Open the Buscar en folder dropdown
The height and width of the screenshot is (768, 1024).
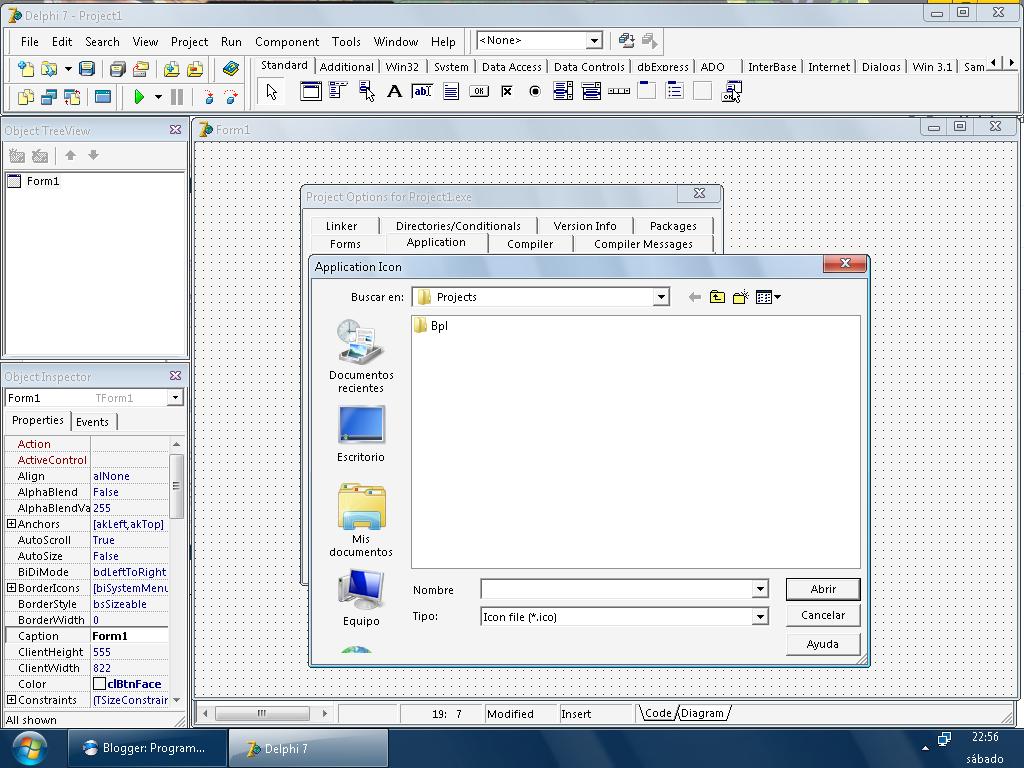(661, 297)
